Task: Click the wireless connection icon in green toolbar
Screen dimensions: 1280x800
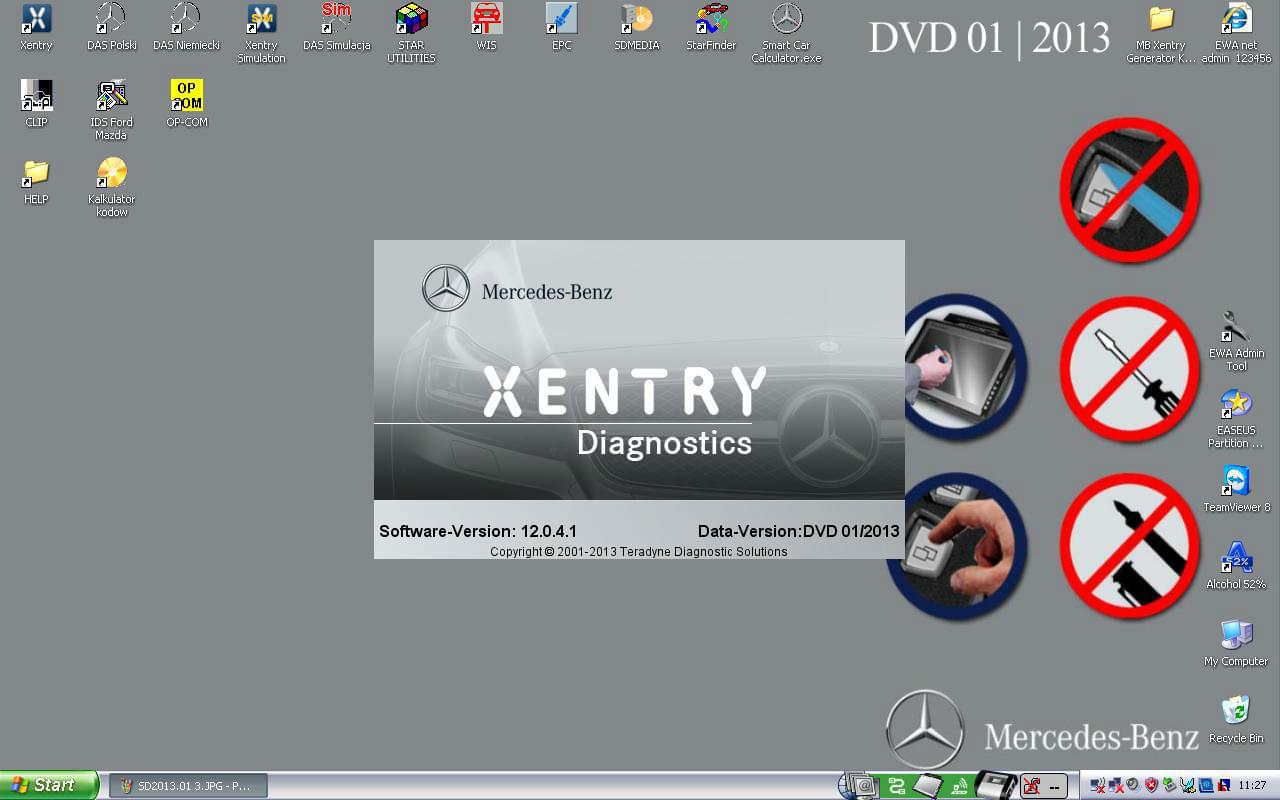Action: coord(959,786)
